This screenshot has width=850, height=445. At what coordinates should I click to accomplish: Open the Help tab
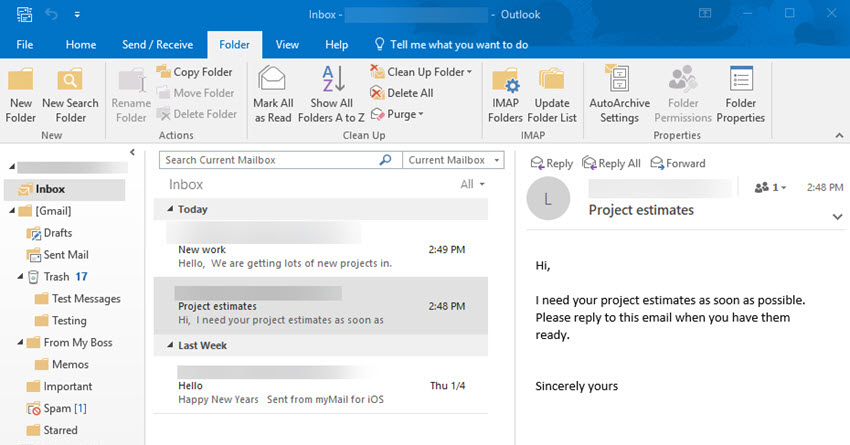pyautogui.click(x=336, y=44)
